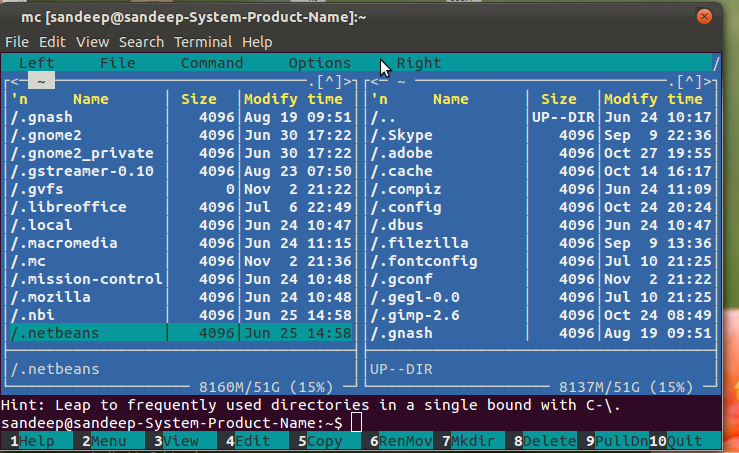Select /.gnome2_private directory row
This screenshot has width=739, height=453.
(181, 153)
